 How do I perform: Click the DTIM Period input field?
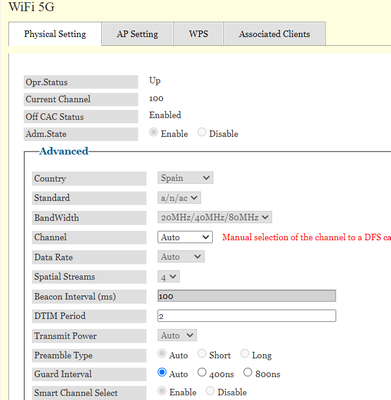[x=247, y=316]
